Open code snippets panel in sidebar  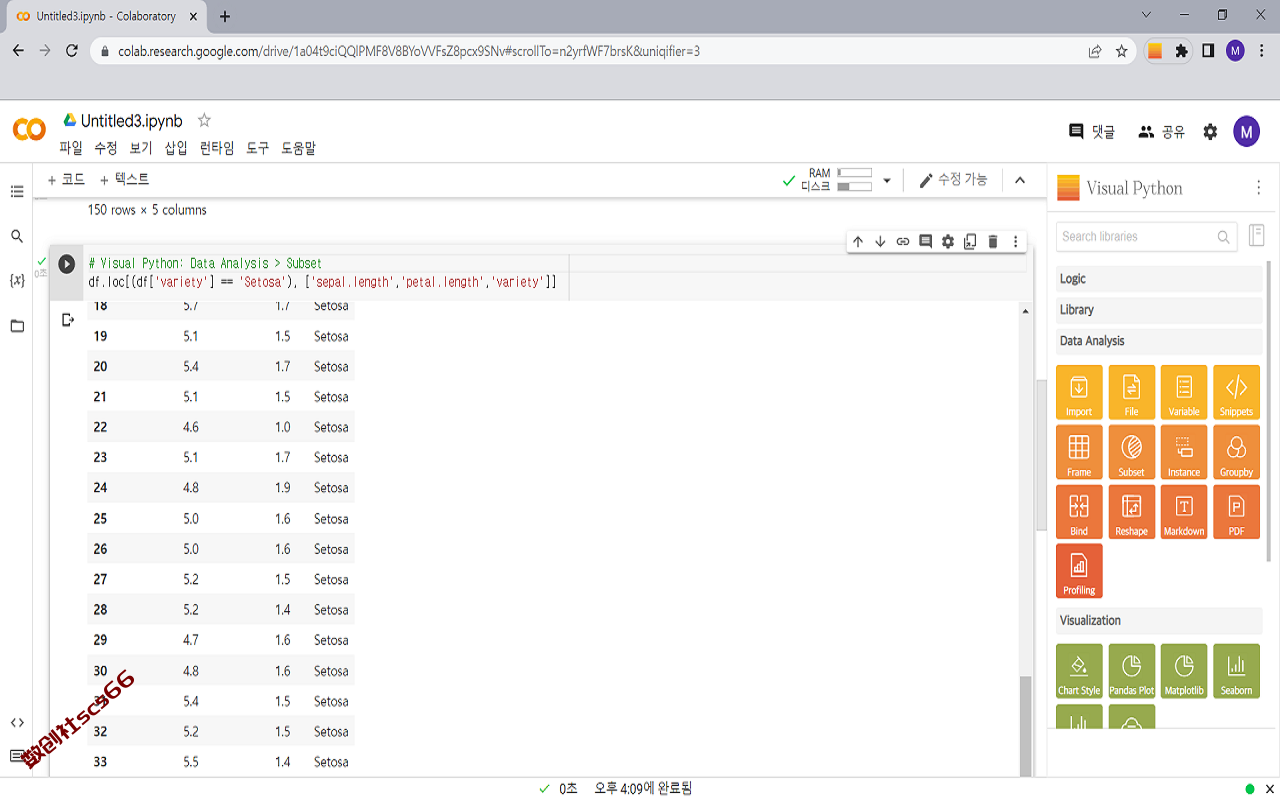17,722
